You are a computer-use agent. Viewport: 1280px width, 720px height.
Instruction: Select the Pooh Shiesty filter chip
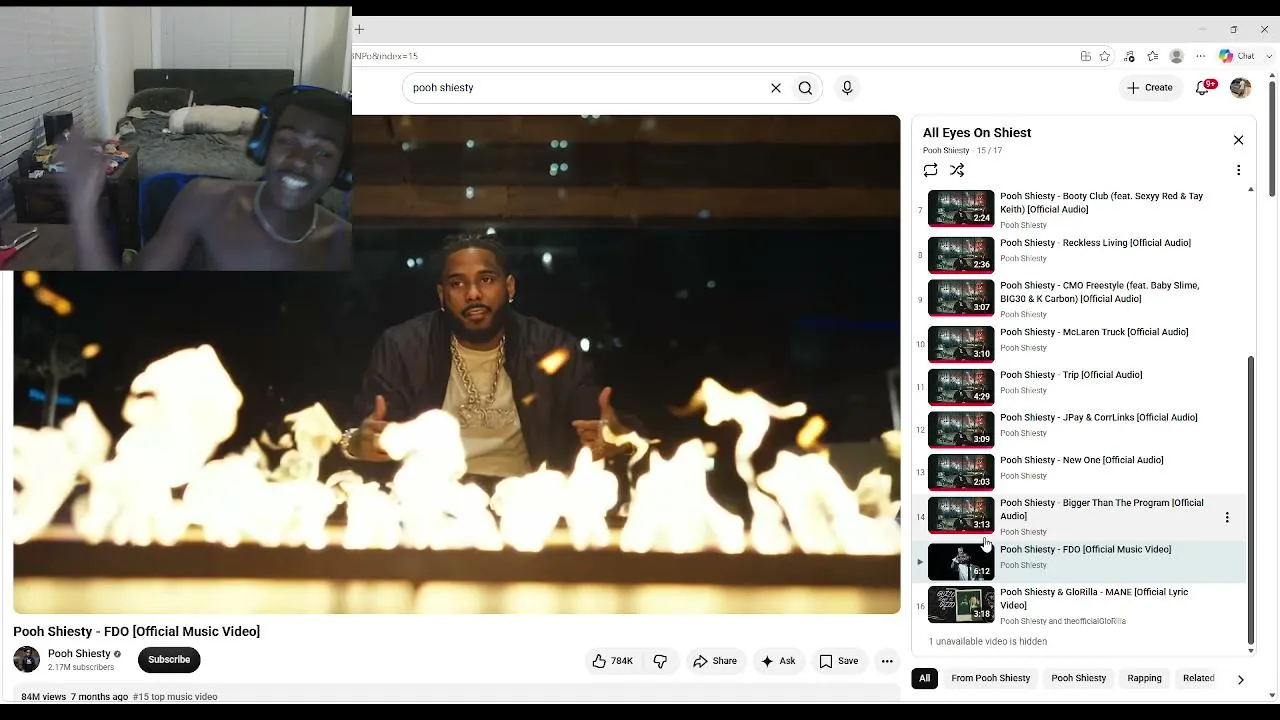click(1078, 678)
